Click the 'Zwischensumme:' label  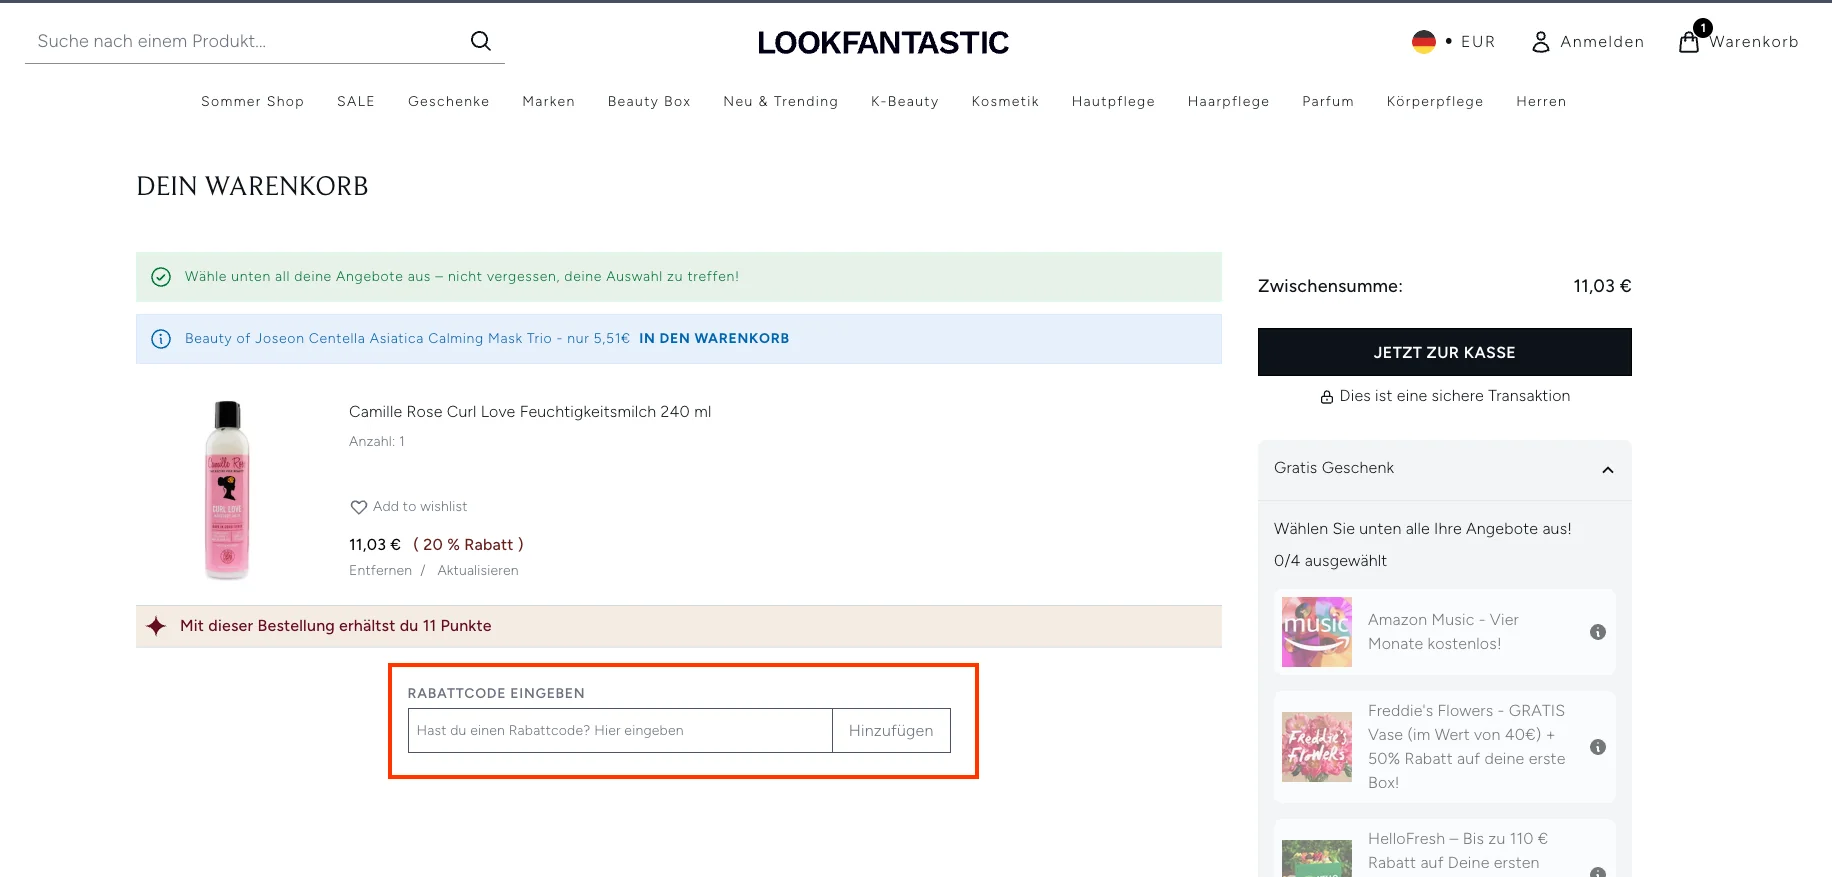tap(1330, 286)
